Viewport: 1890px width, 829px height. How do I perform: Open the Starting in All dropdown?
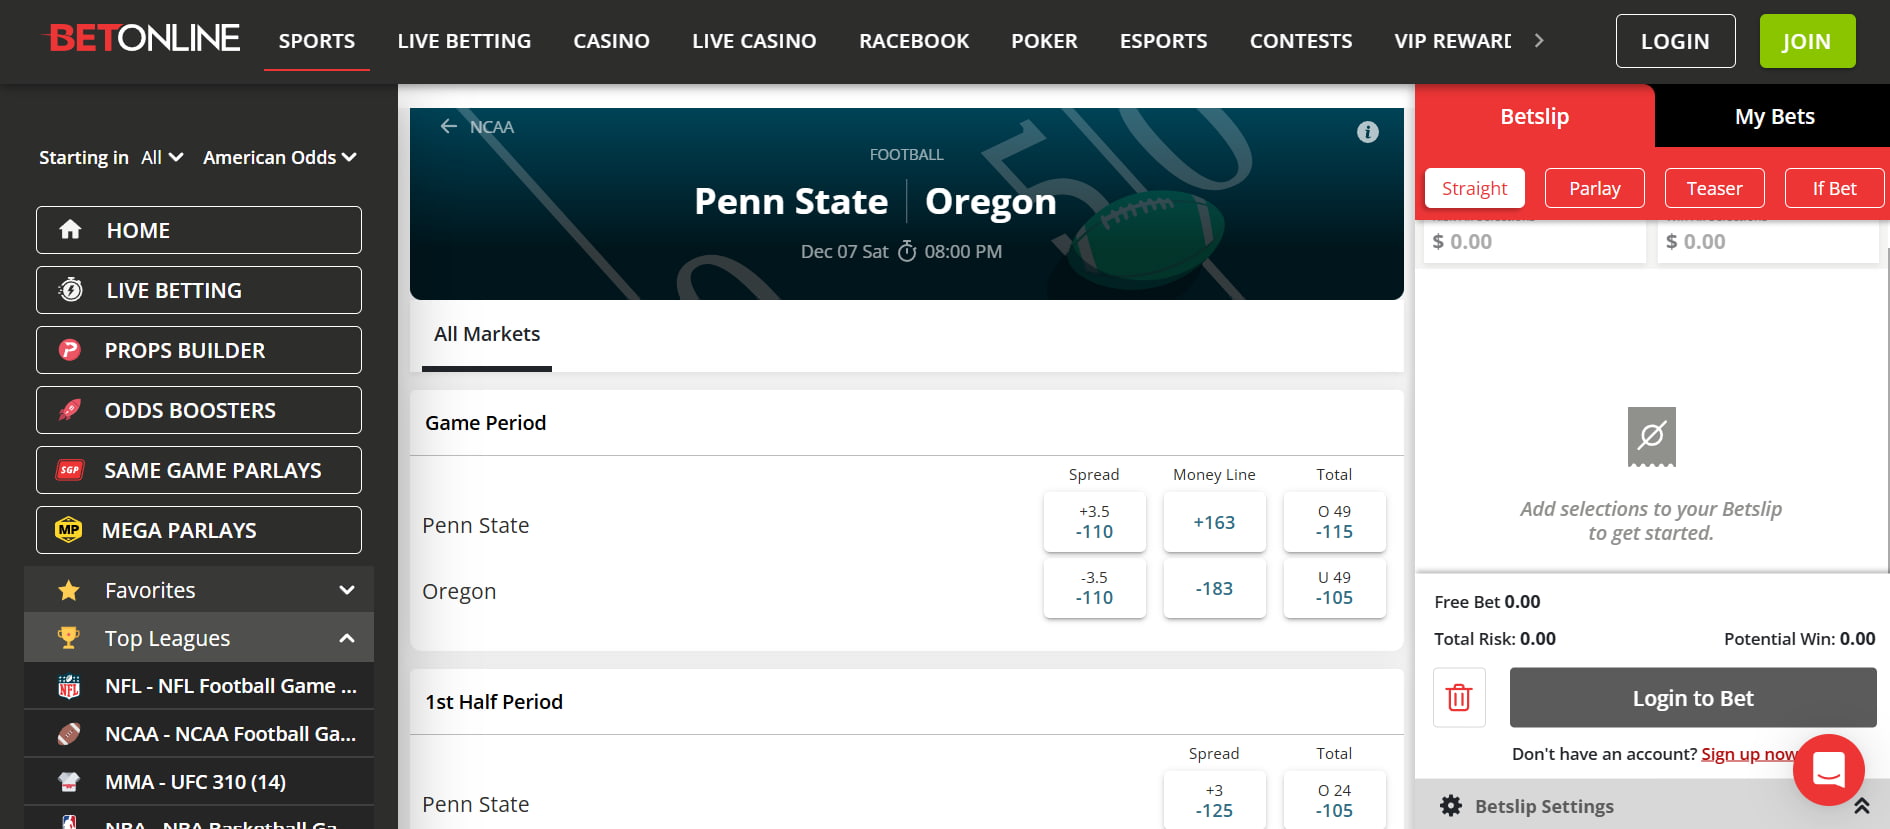pos(162,157)
